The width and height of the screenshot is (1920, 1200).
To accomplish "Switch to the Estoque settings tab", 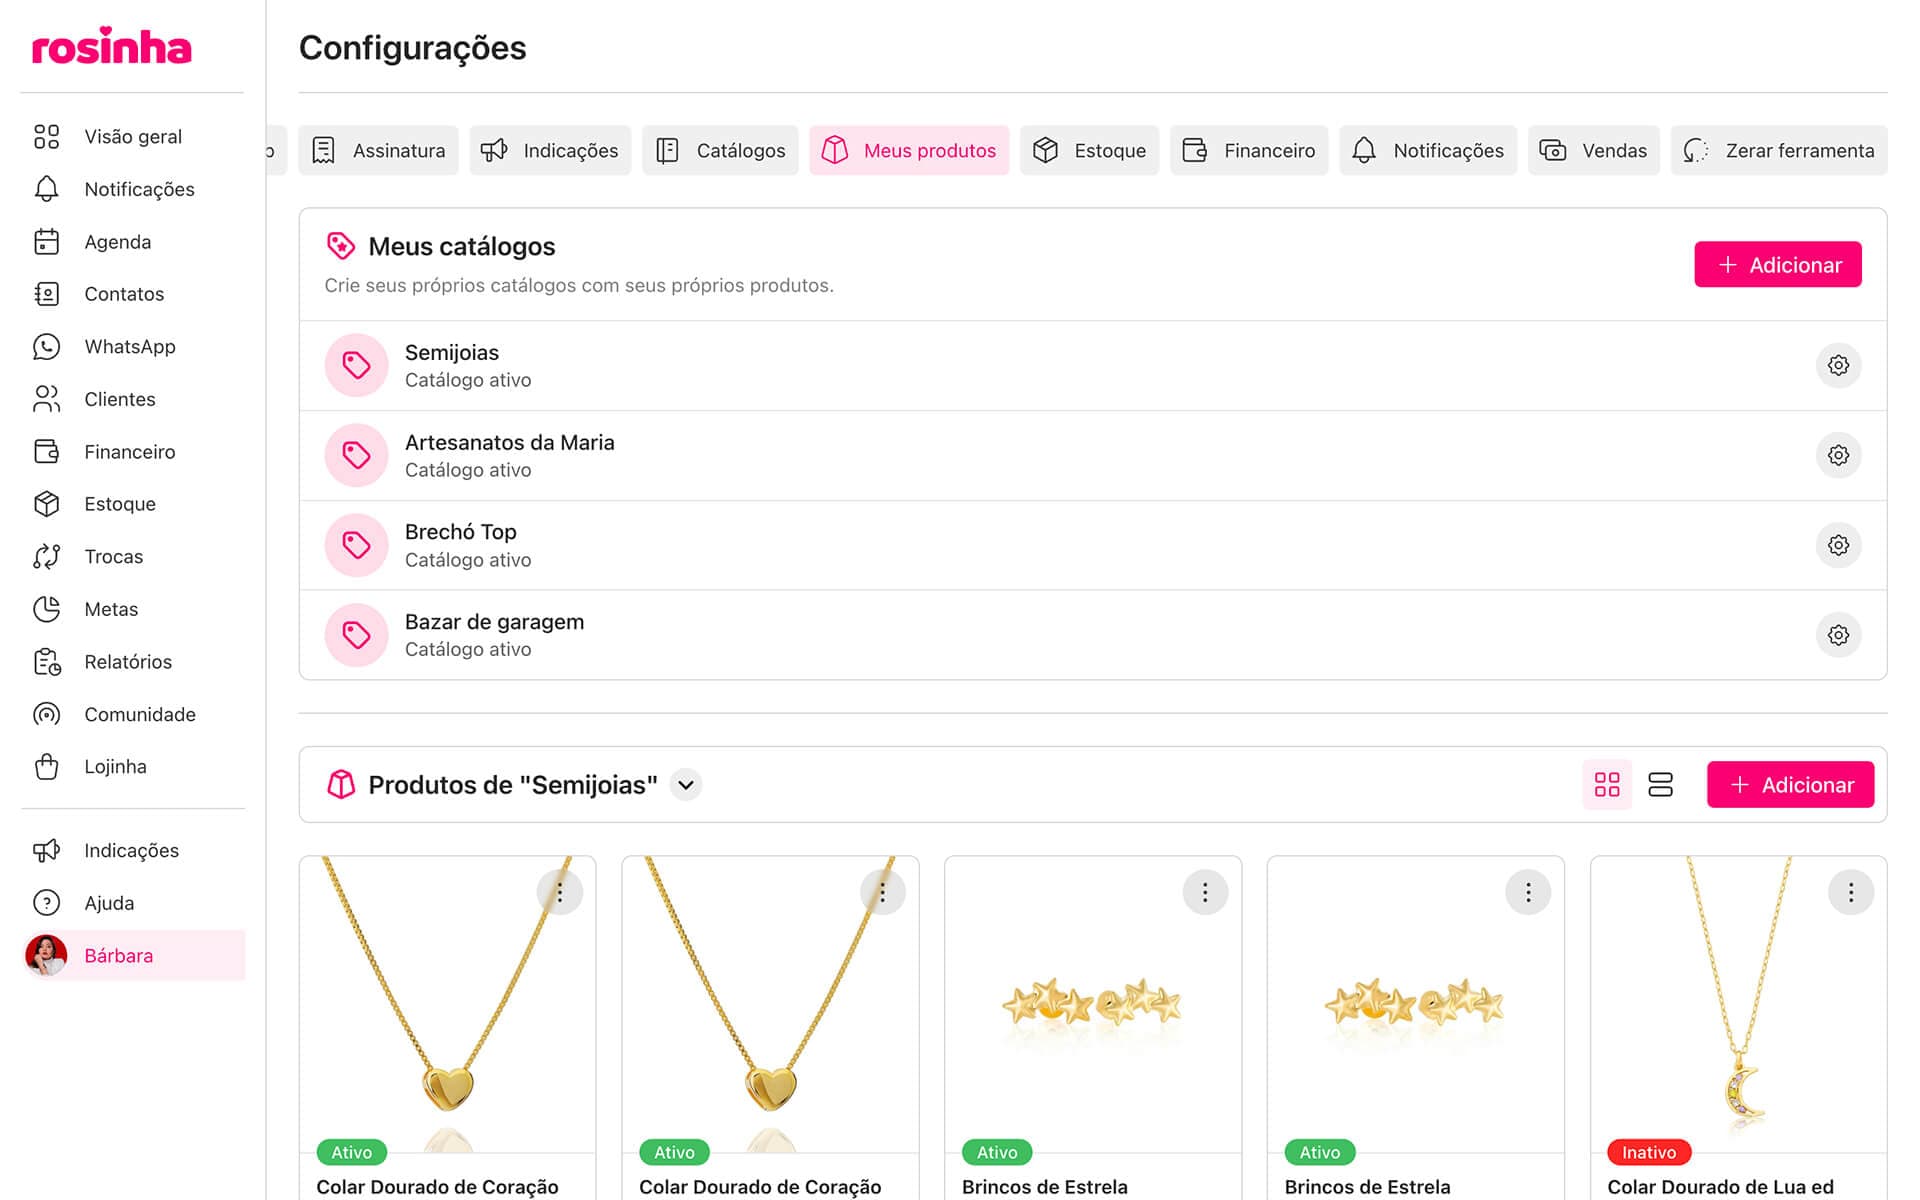I will pyautogui.click(x=1089, y=150).
